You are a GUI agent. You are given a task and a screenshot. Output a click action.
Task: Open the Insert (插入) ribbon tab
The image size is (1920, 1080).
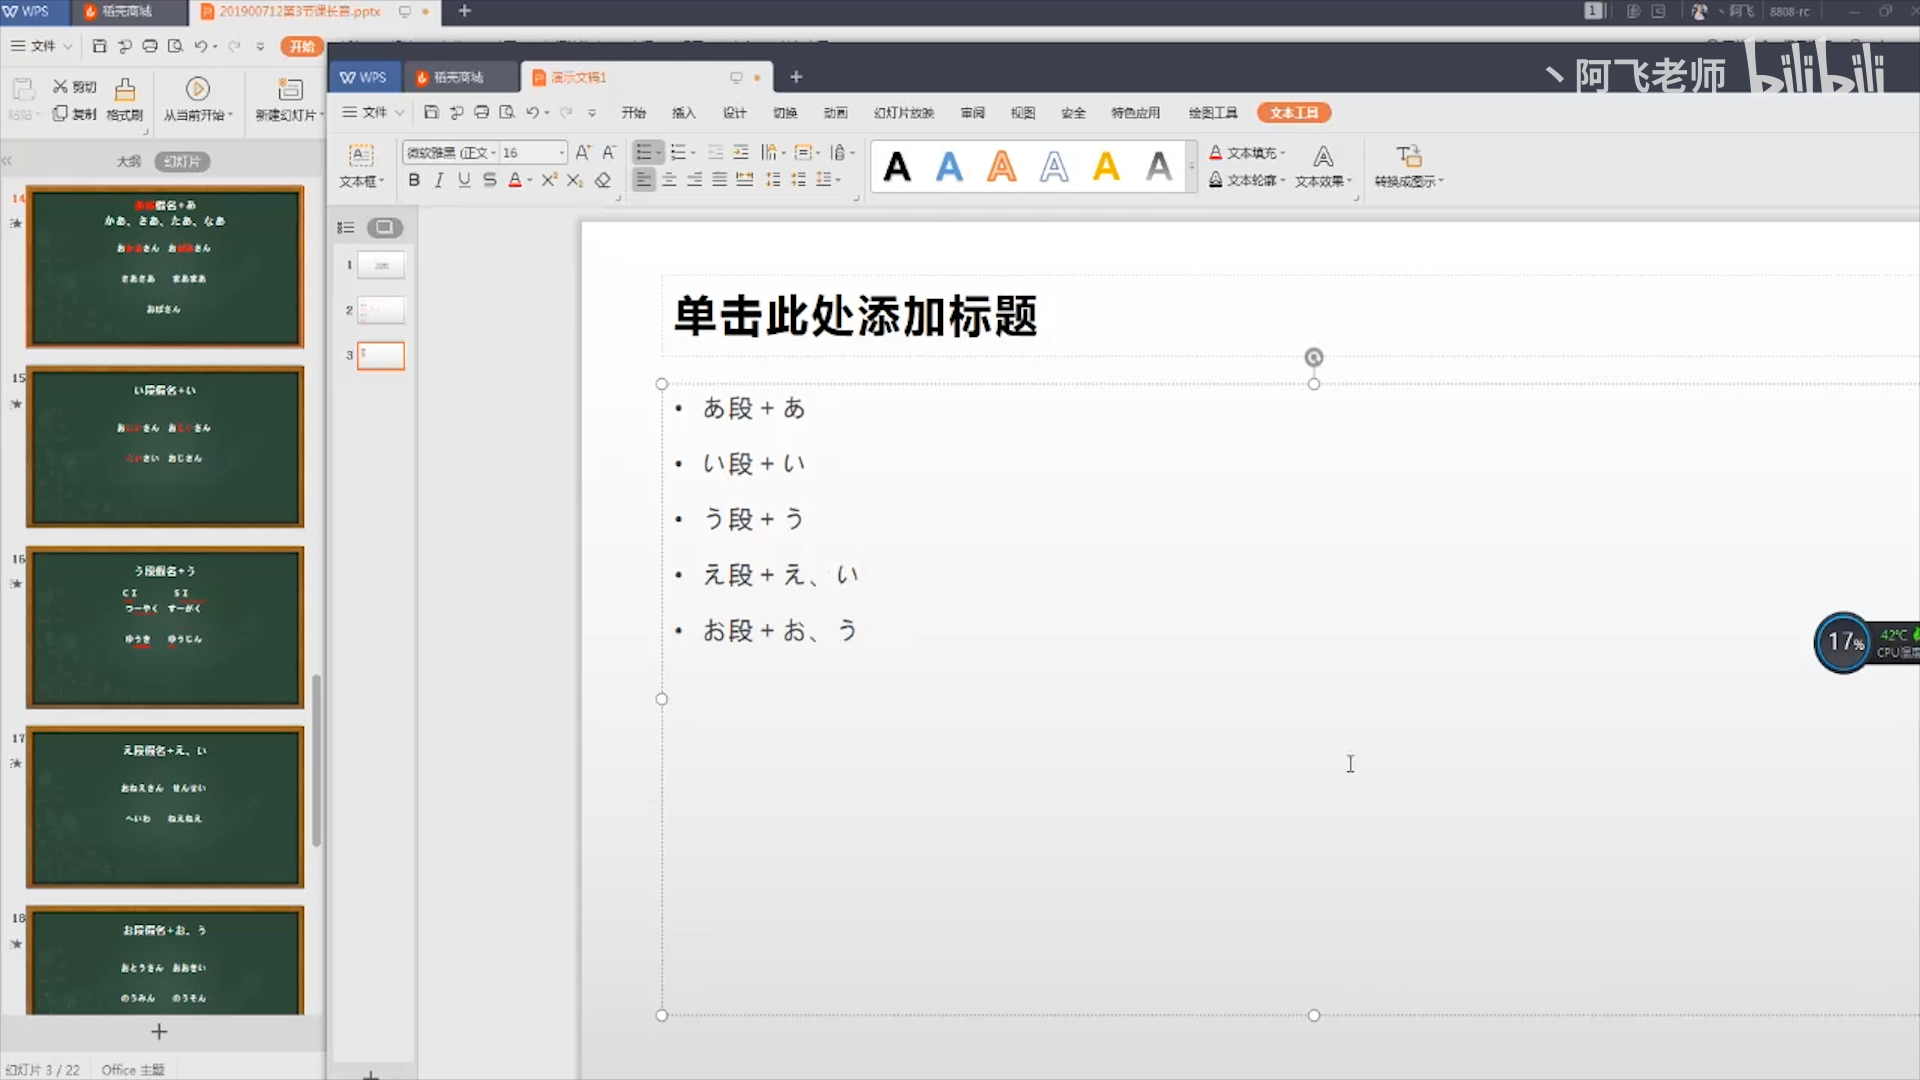point(683,112)
